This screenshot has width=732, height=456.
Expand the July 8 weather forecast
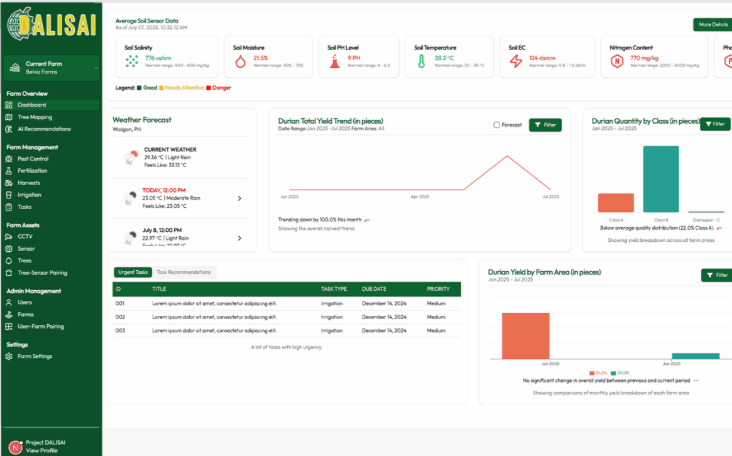pyautogui.click(x=239, y=237)
